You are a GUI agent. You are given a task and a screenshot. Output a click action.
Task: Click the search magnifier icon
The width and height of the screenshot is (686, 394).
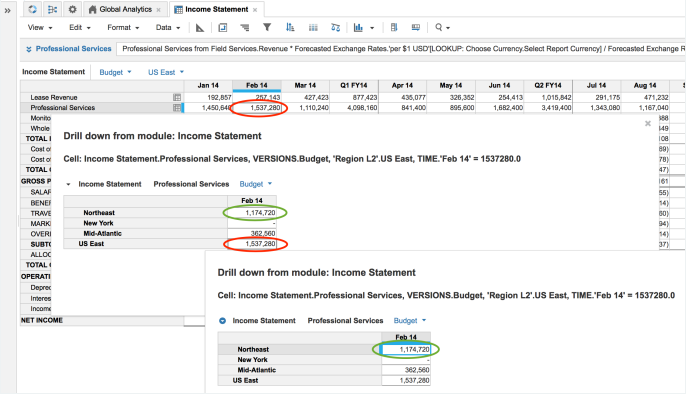click(x=438, y=28)
